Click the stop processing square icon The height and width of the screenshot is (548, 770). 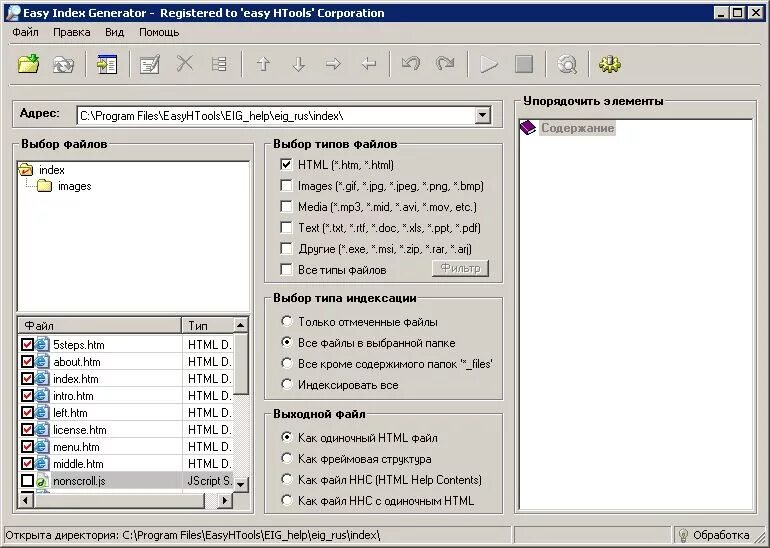(x=524, y=64)
